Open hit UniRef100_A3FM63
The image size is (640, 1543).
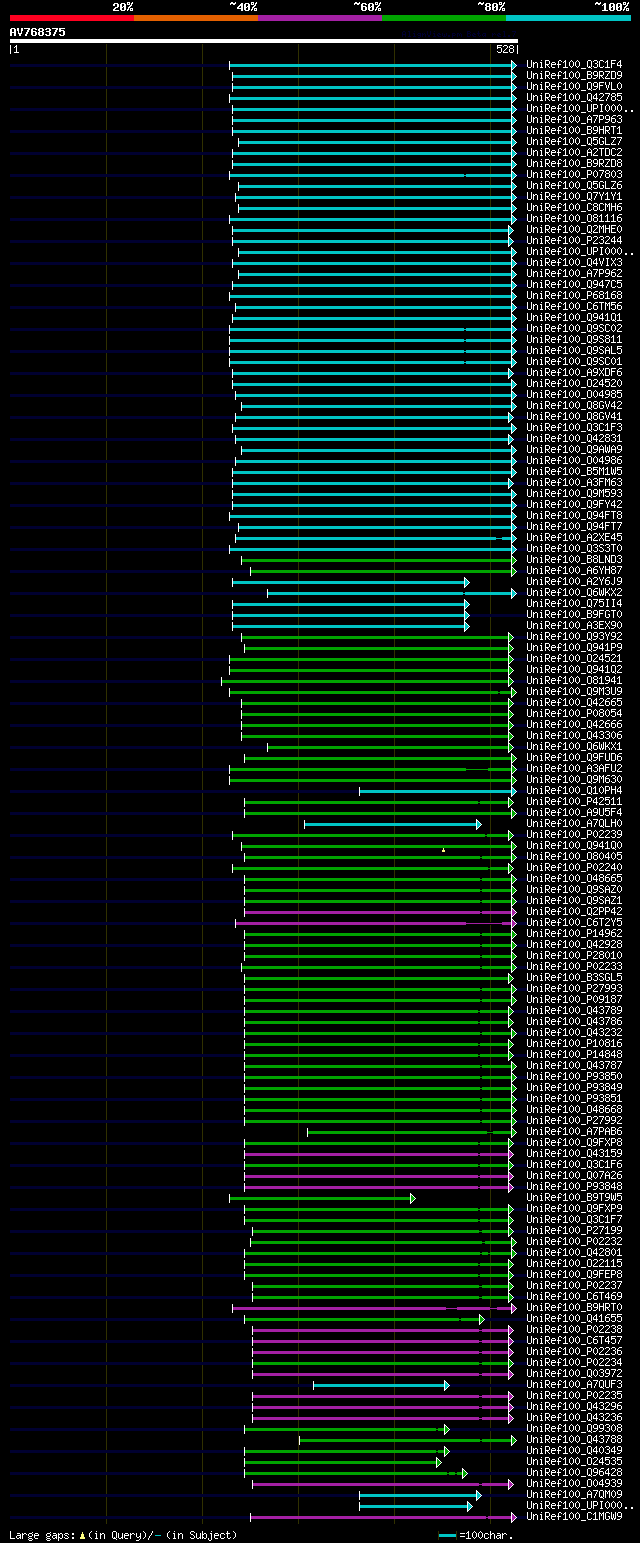574,482
